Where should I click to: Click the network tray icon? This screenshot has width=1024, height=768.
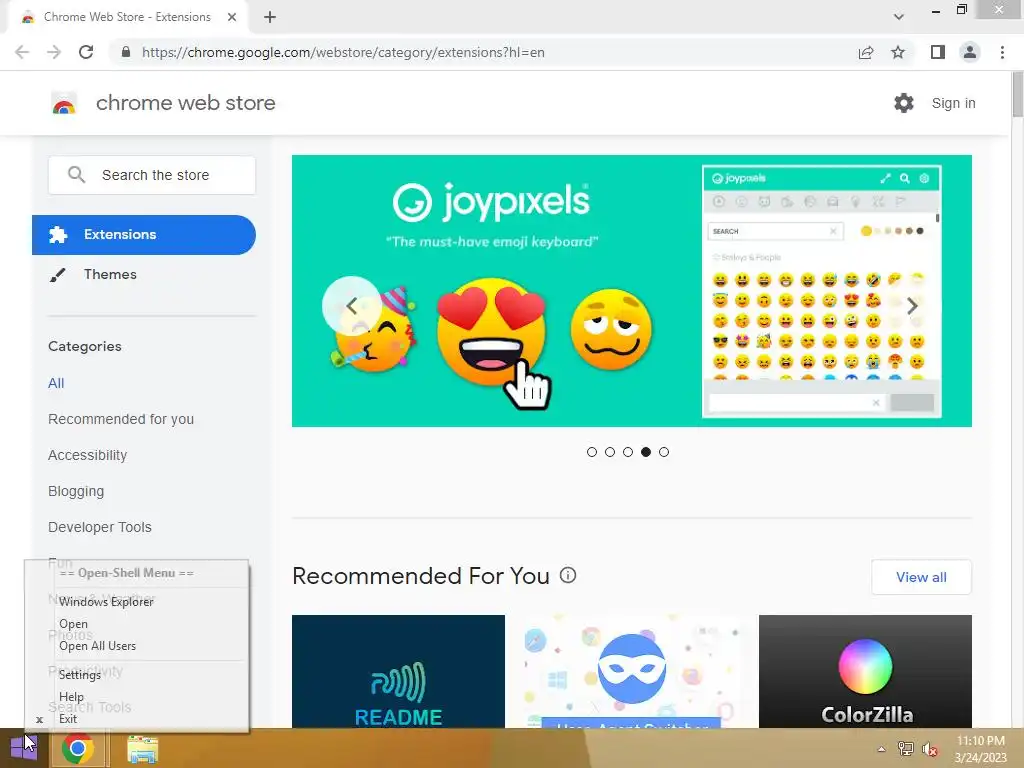tap(906, 749)
